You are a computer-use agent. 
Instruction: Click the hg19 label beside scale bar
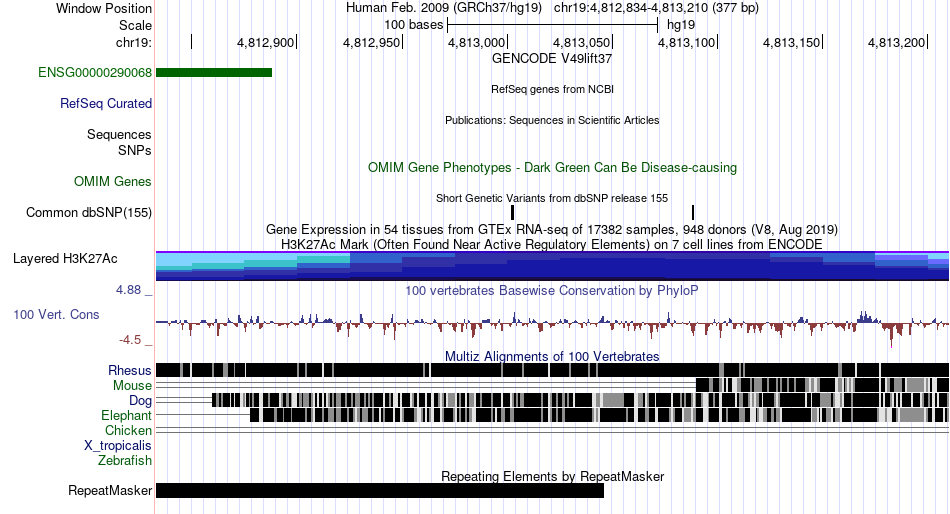681,25
